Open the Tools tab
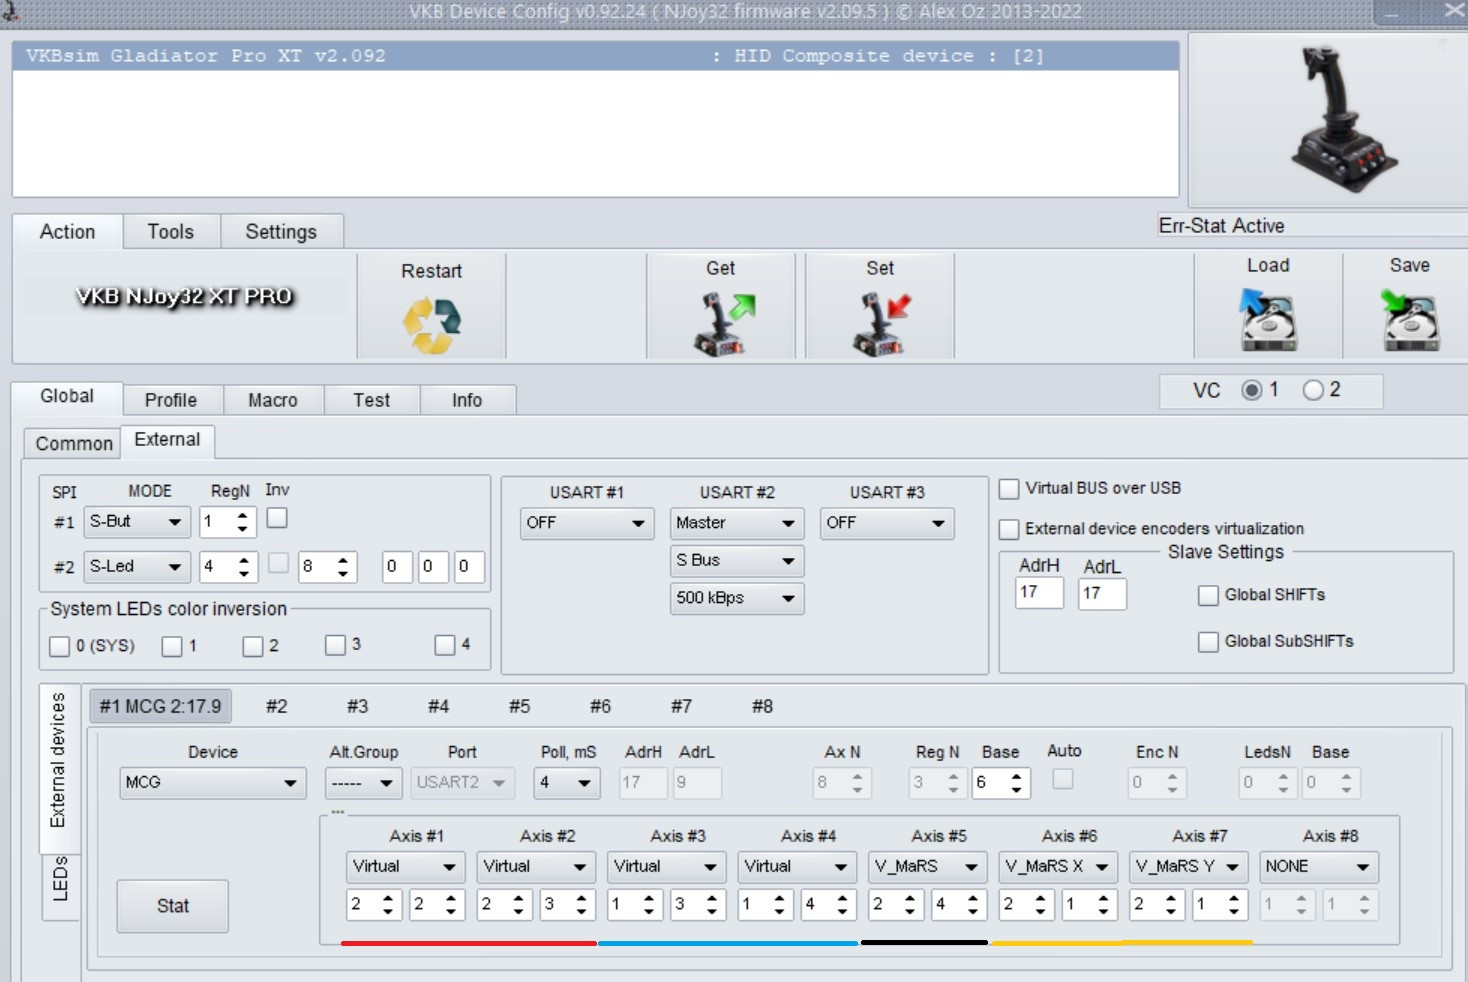This screenshot has width=1468, height=982. tap(171, 232)
